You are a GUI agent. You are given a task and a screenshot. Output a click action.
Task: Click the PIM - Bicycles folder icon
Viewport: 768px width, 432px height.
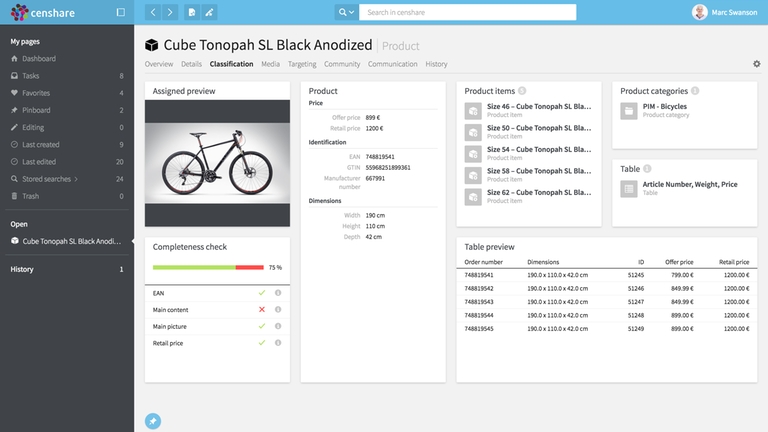(x=629, y=111)
